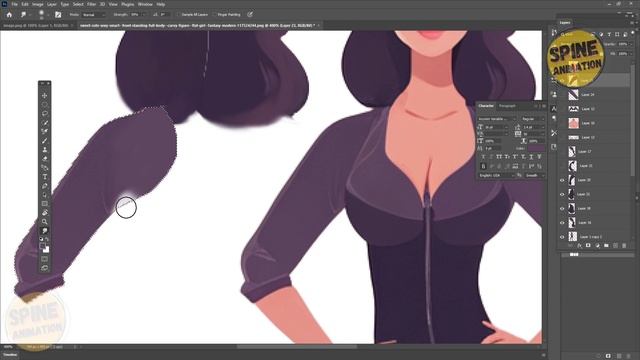
Task: Create a new group folder icon
Action: pyautogui.click(x=606, y=246)
